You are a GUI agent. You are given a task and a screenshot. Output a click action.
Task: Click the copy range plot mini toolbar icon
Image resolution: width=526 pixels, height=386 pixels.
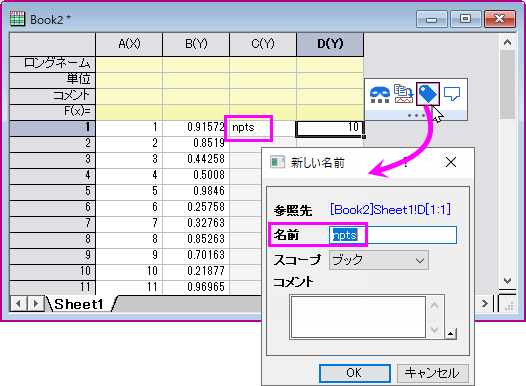[x=404, y=94]
